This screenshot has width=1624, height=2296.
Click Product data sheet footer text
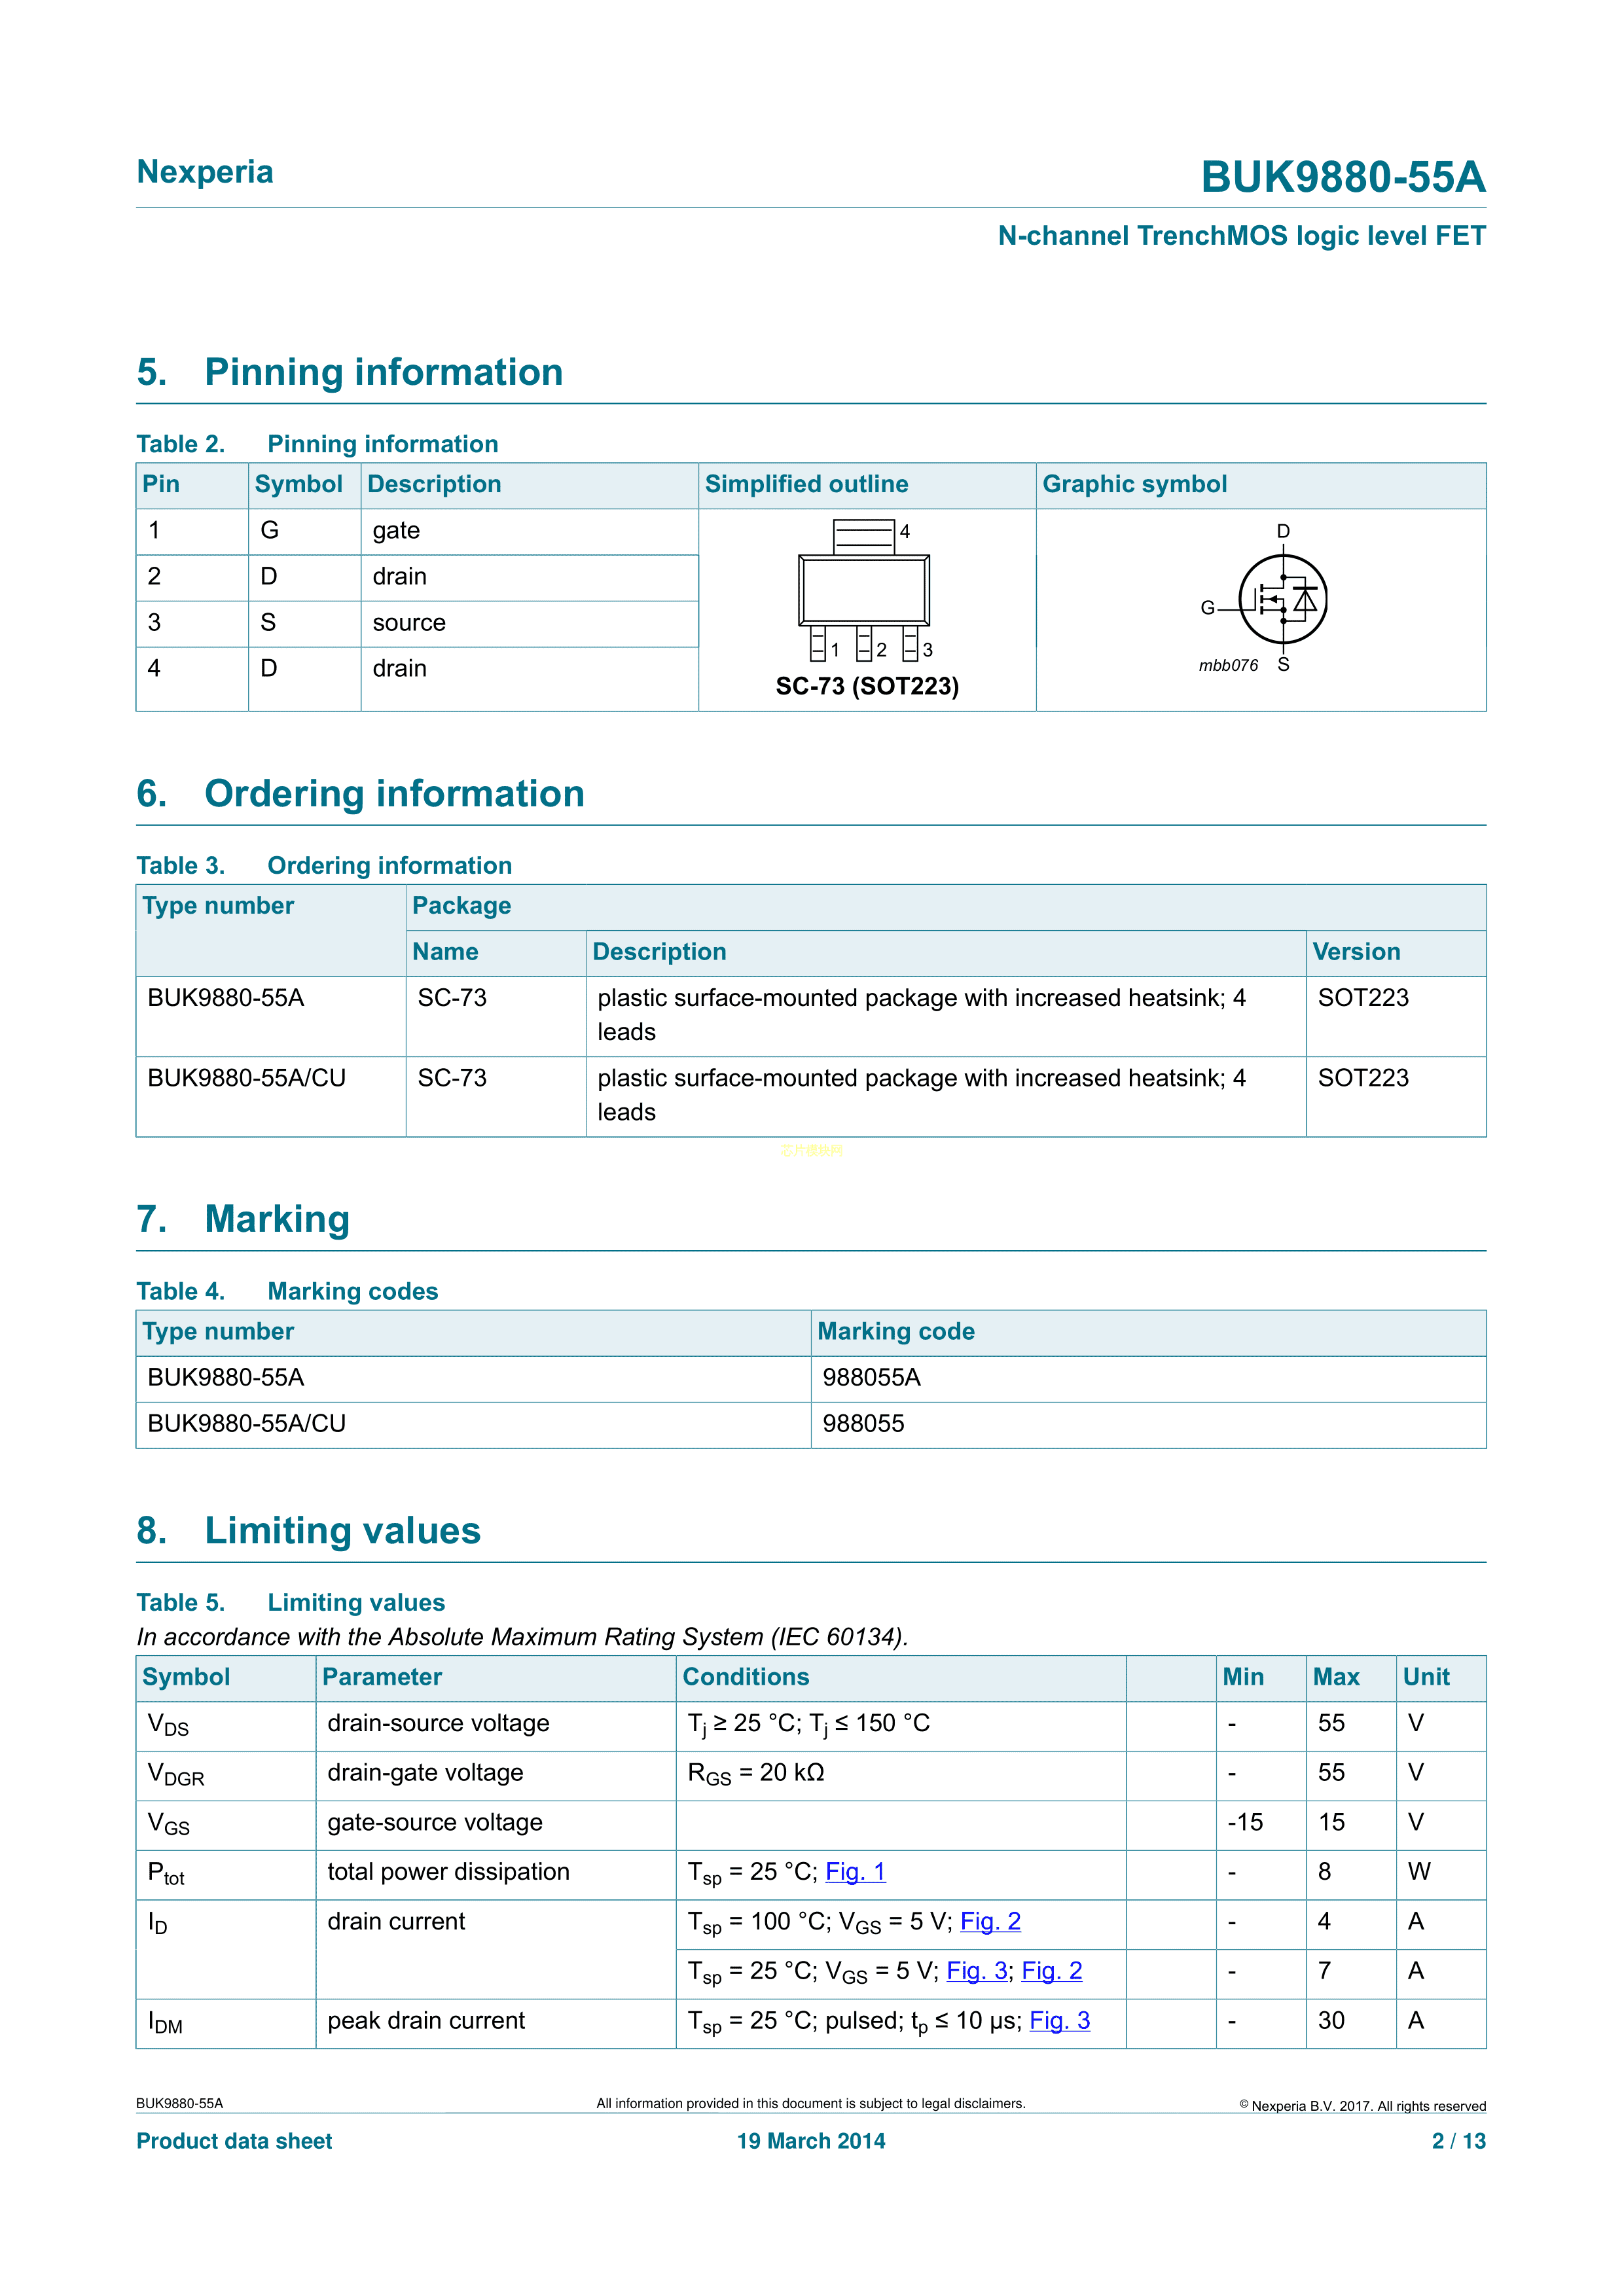[234, 2141]
